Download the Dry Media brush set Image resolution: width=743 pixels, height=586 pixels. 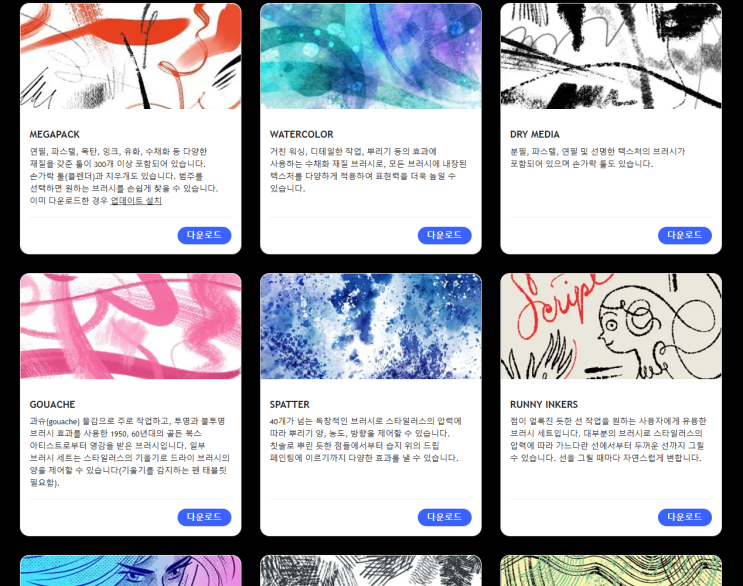click(685, 235)
